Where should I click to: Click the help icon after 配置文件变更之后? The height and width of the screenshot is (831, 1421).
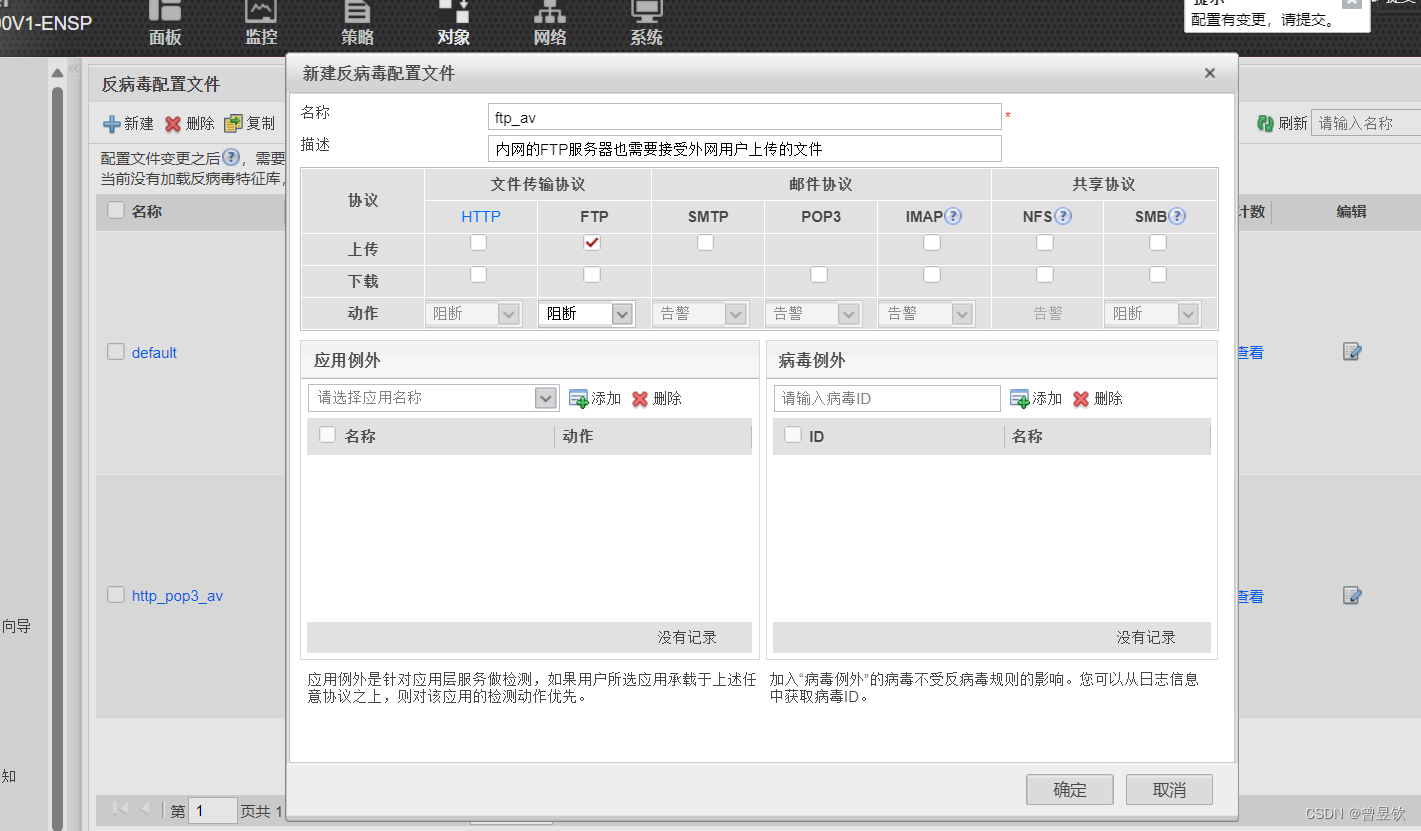tap(231, 157)
